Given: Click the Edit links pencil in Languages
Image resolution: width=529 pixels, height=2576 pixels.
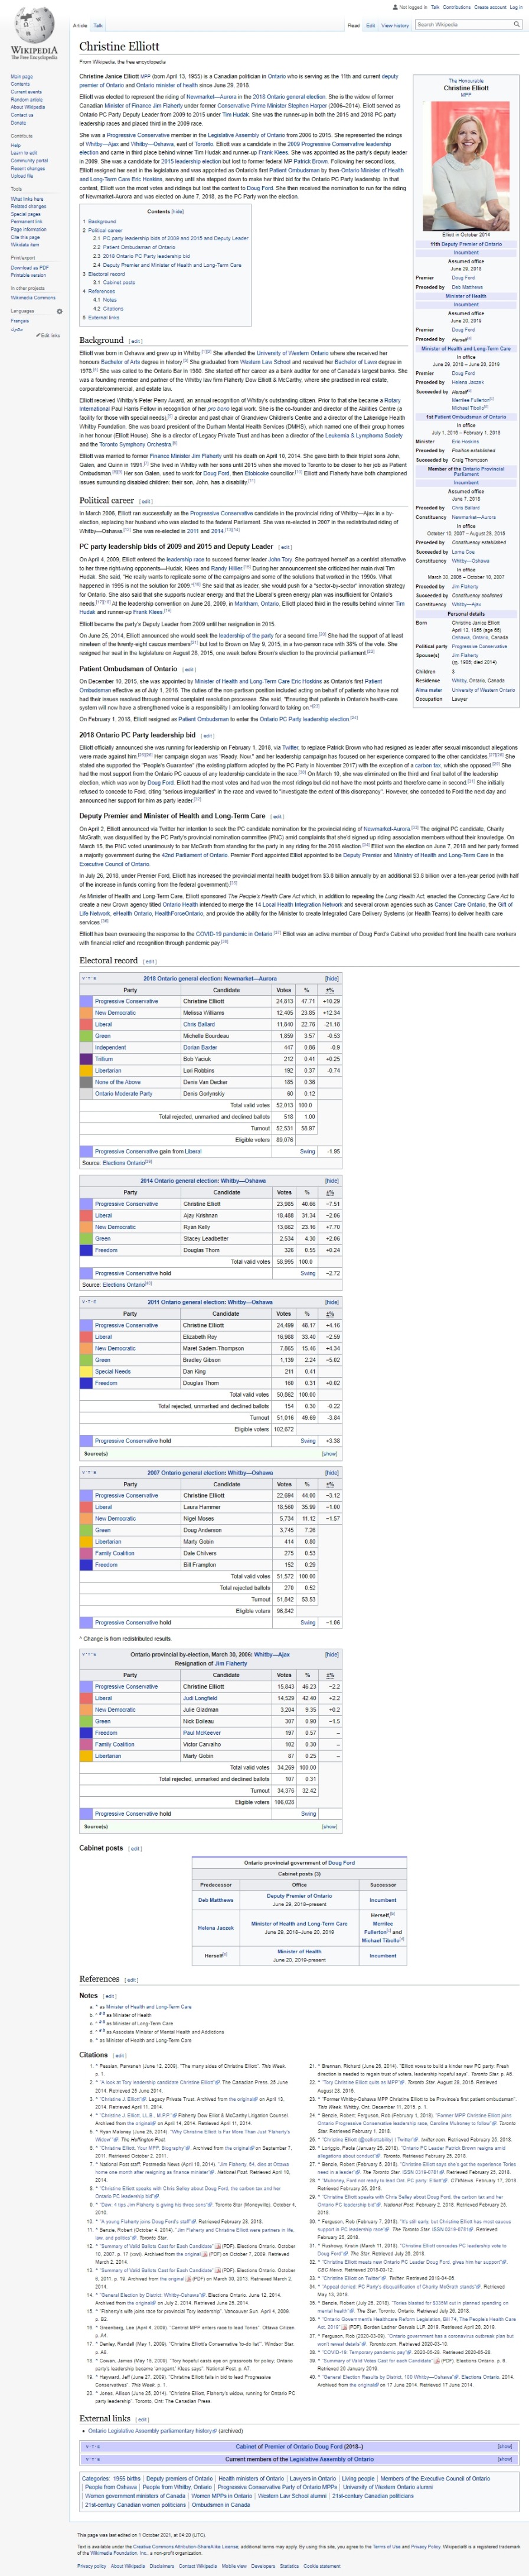Looking at the screenshot, I should 49,336.
